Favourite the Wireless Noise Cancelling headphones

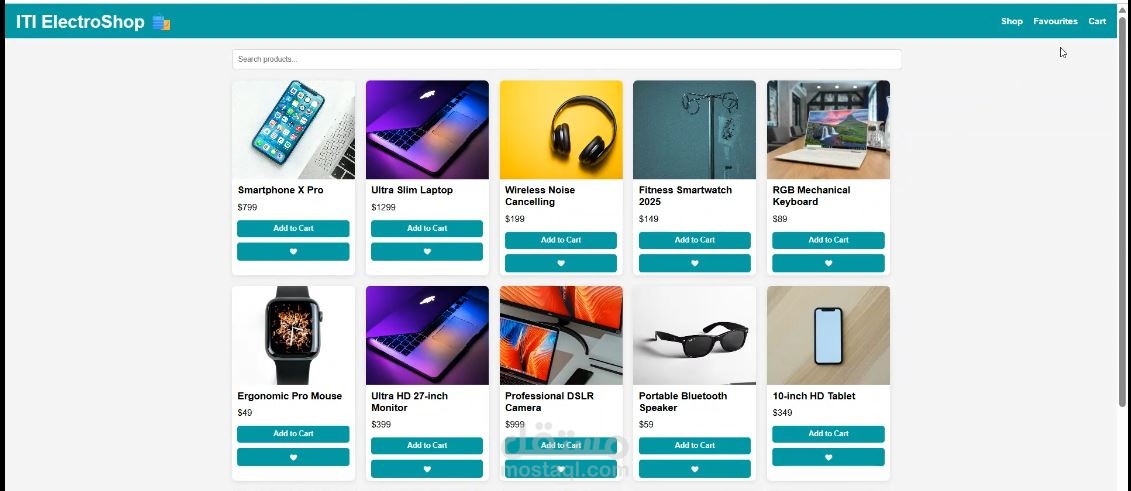(560, 263)
